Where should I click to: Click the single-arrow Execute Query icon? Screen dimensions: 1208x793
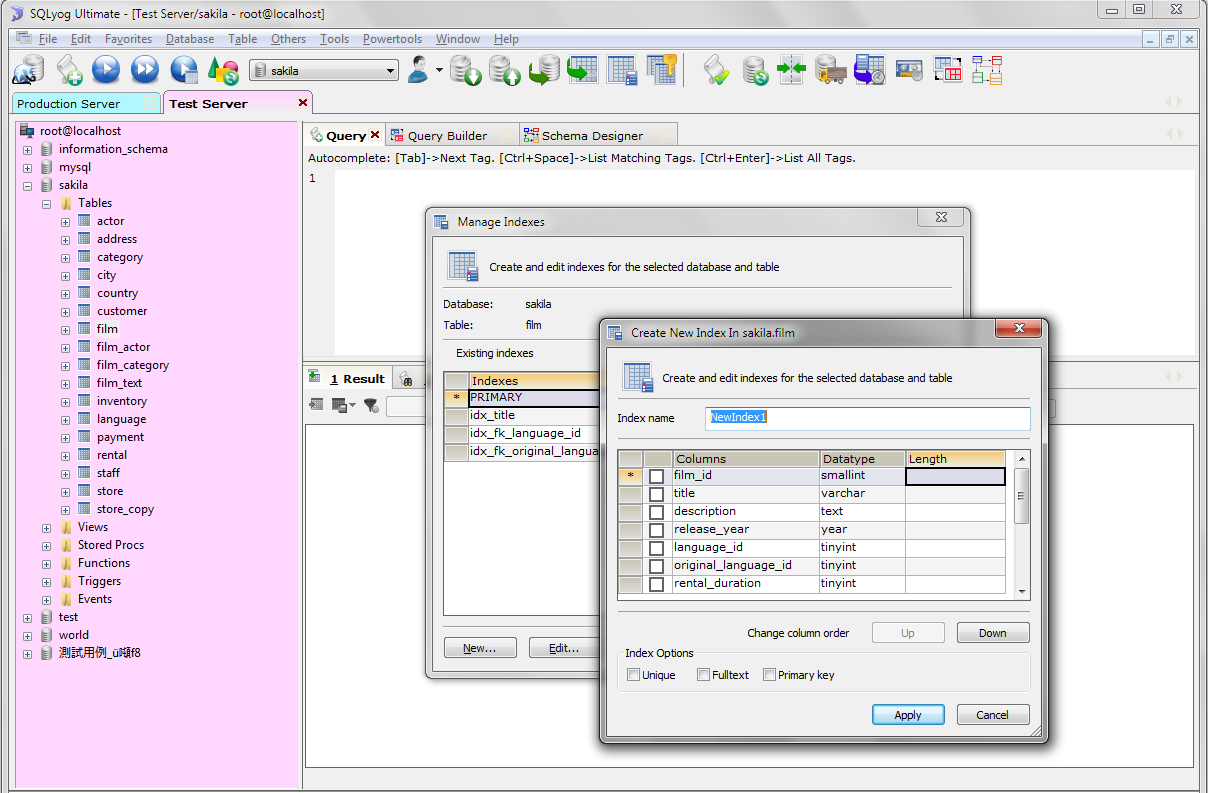tap(106, 70)
